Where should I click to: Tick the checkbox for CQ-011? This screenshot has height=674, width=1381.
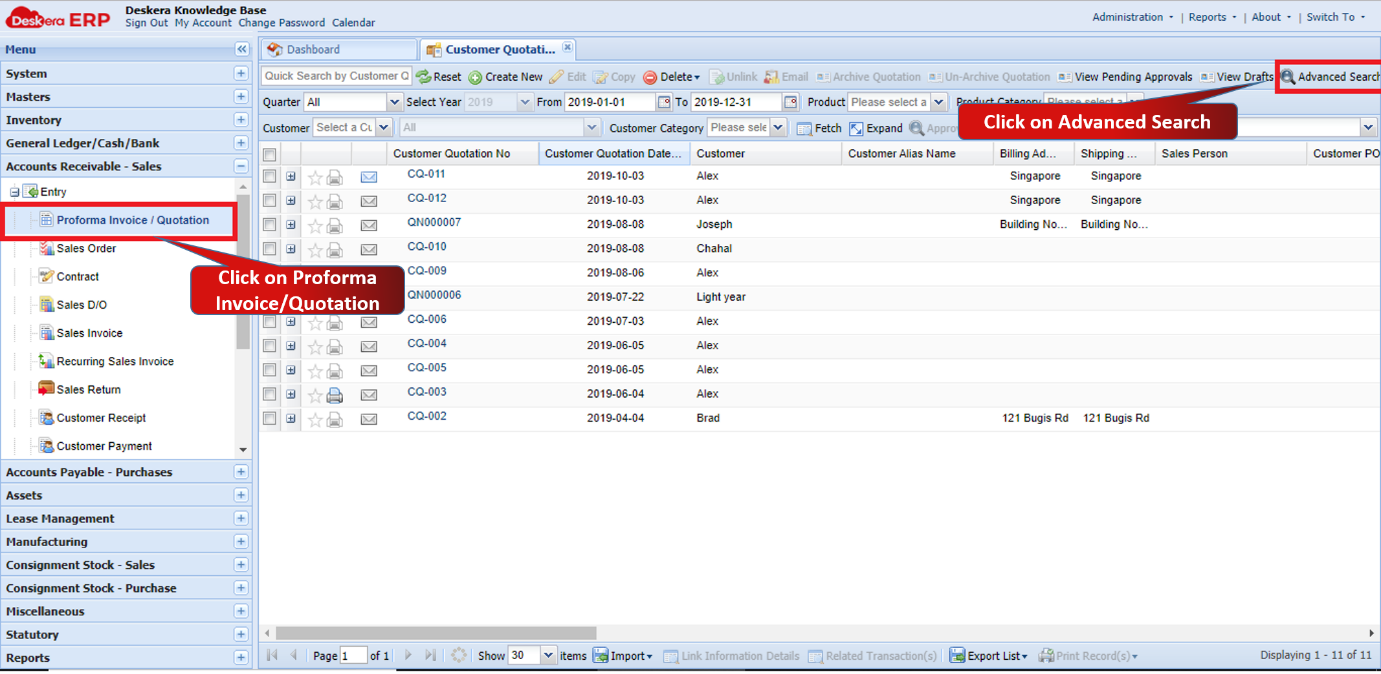tap(269, 176)
